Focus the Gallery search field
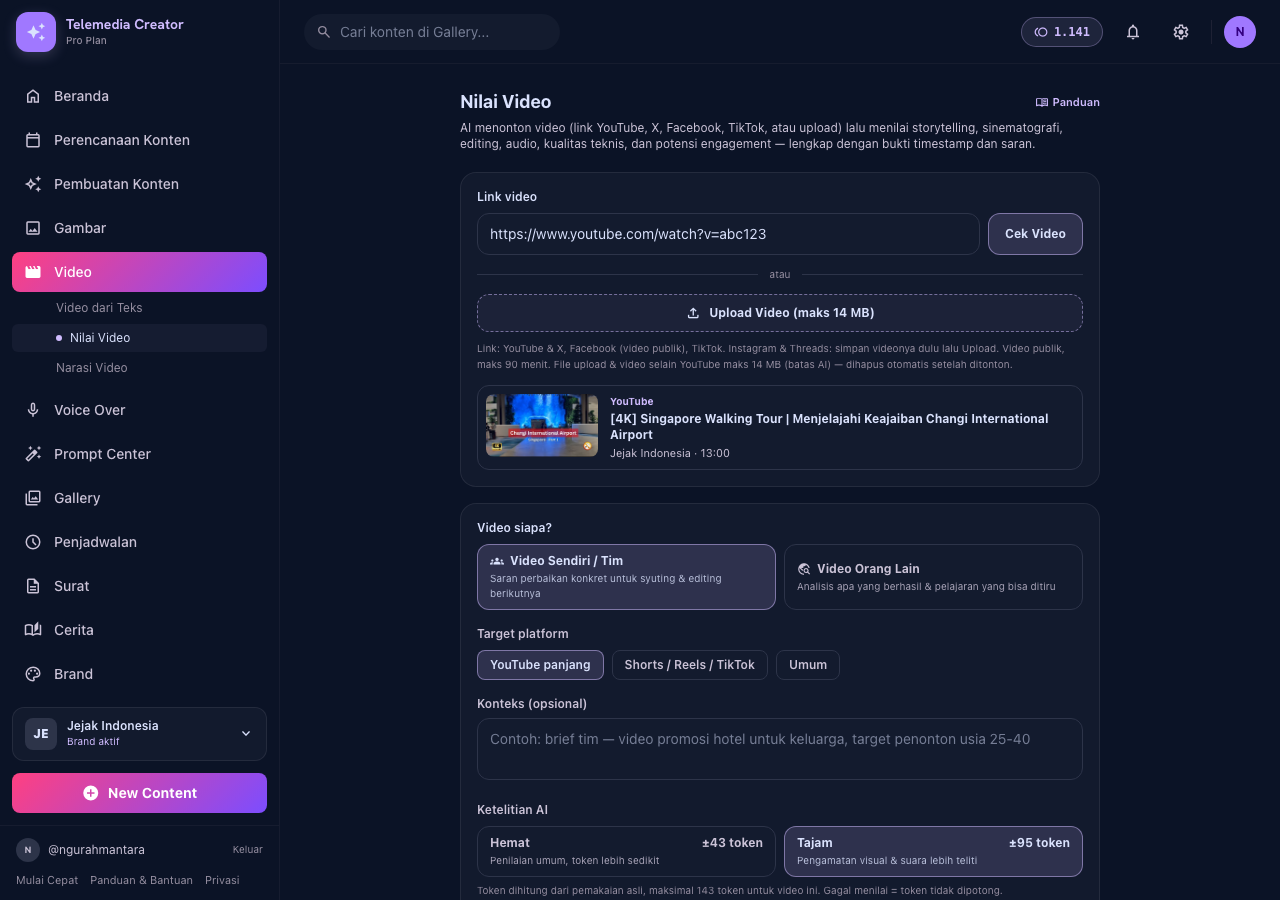The image size is (1280, 900). [432, 32]
